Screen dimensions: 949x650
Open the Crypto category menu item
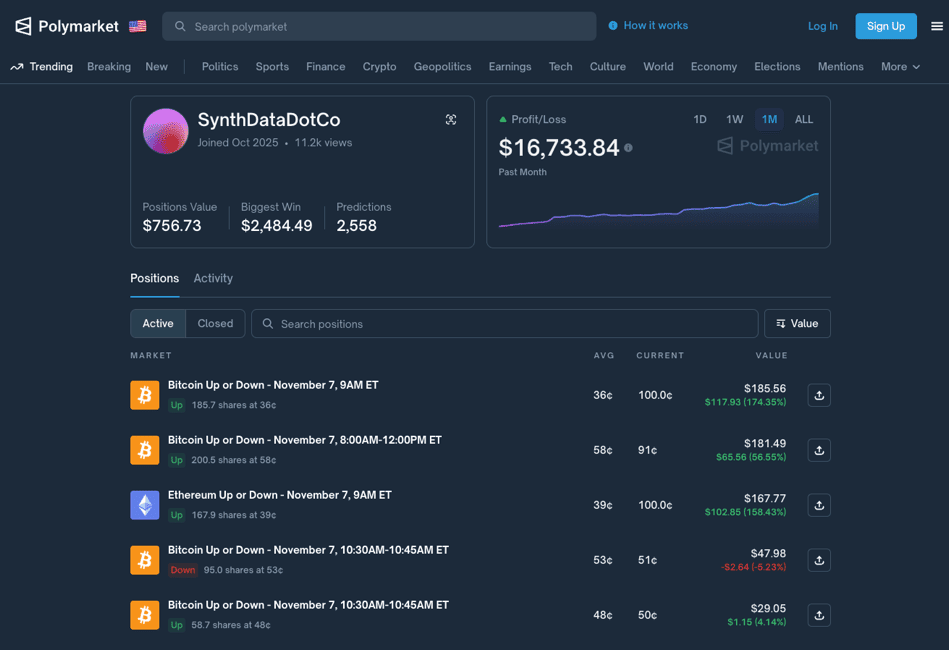click(x=379, y=67)
